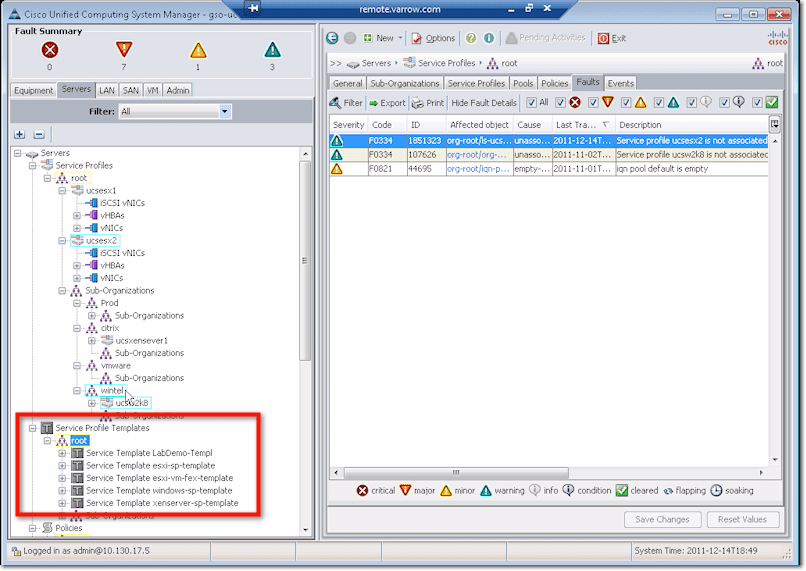The width and height of the screenshot is (806, 571).
Task: Click the navigation tree vertical scrollbar
Action: (x=305, y=261)
